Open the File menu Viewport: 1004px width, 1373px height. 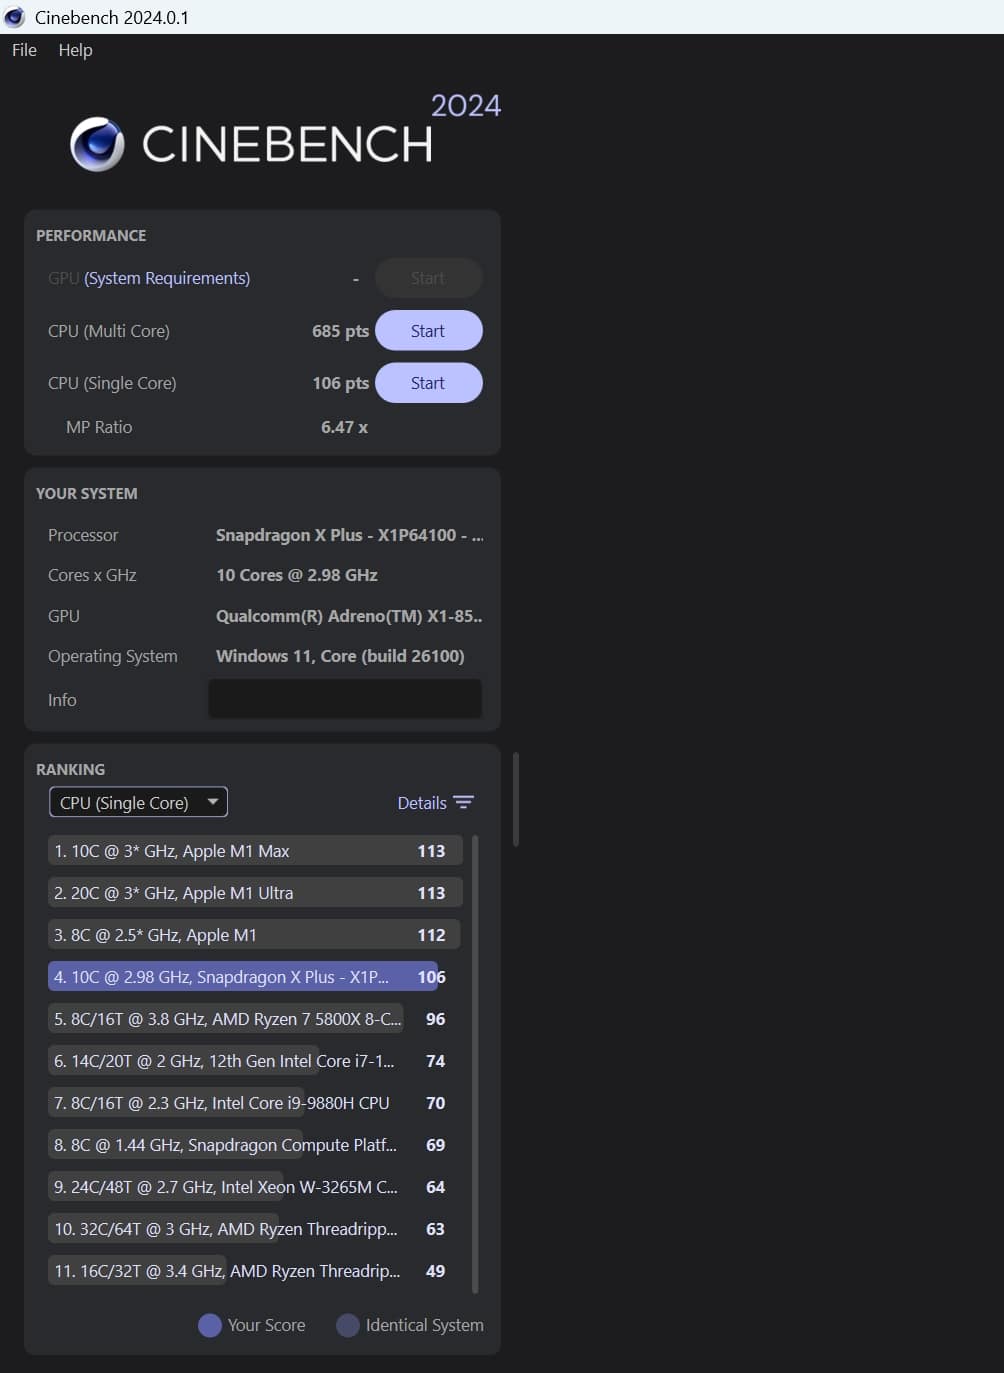[x=24, y=50]
